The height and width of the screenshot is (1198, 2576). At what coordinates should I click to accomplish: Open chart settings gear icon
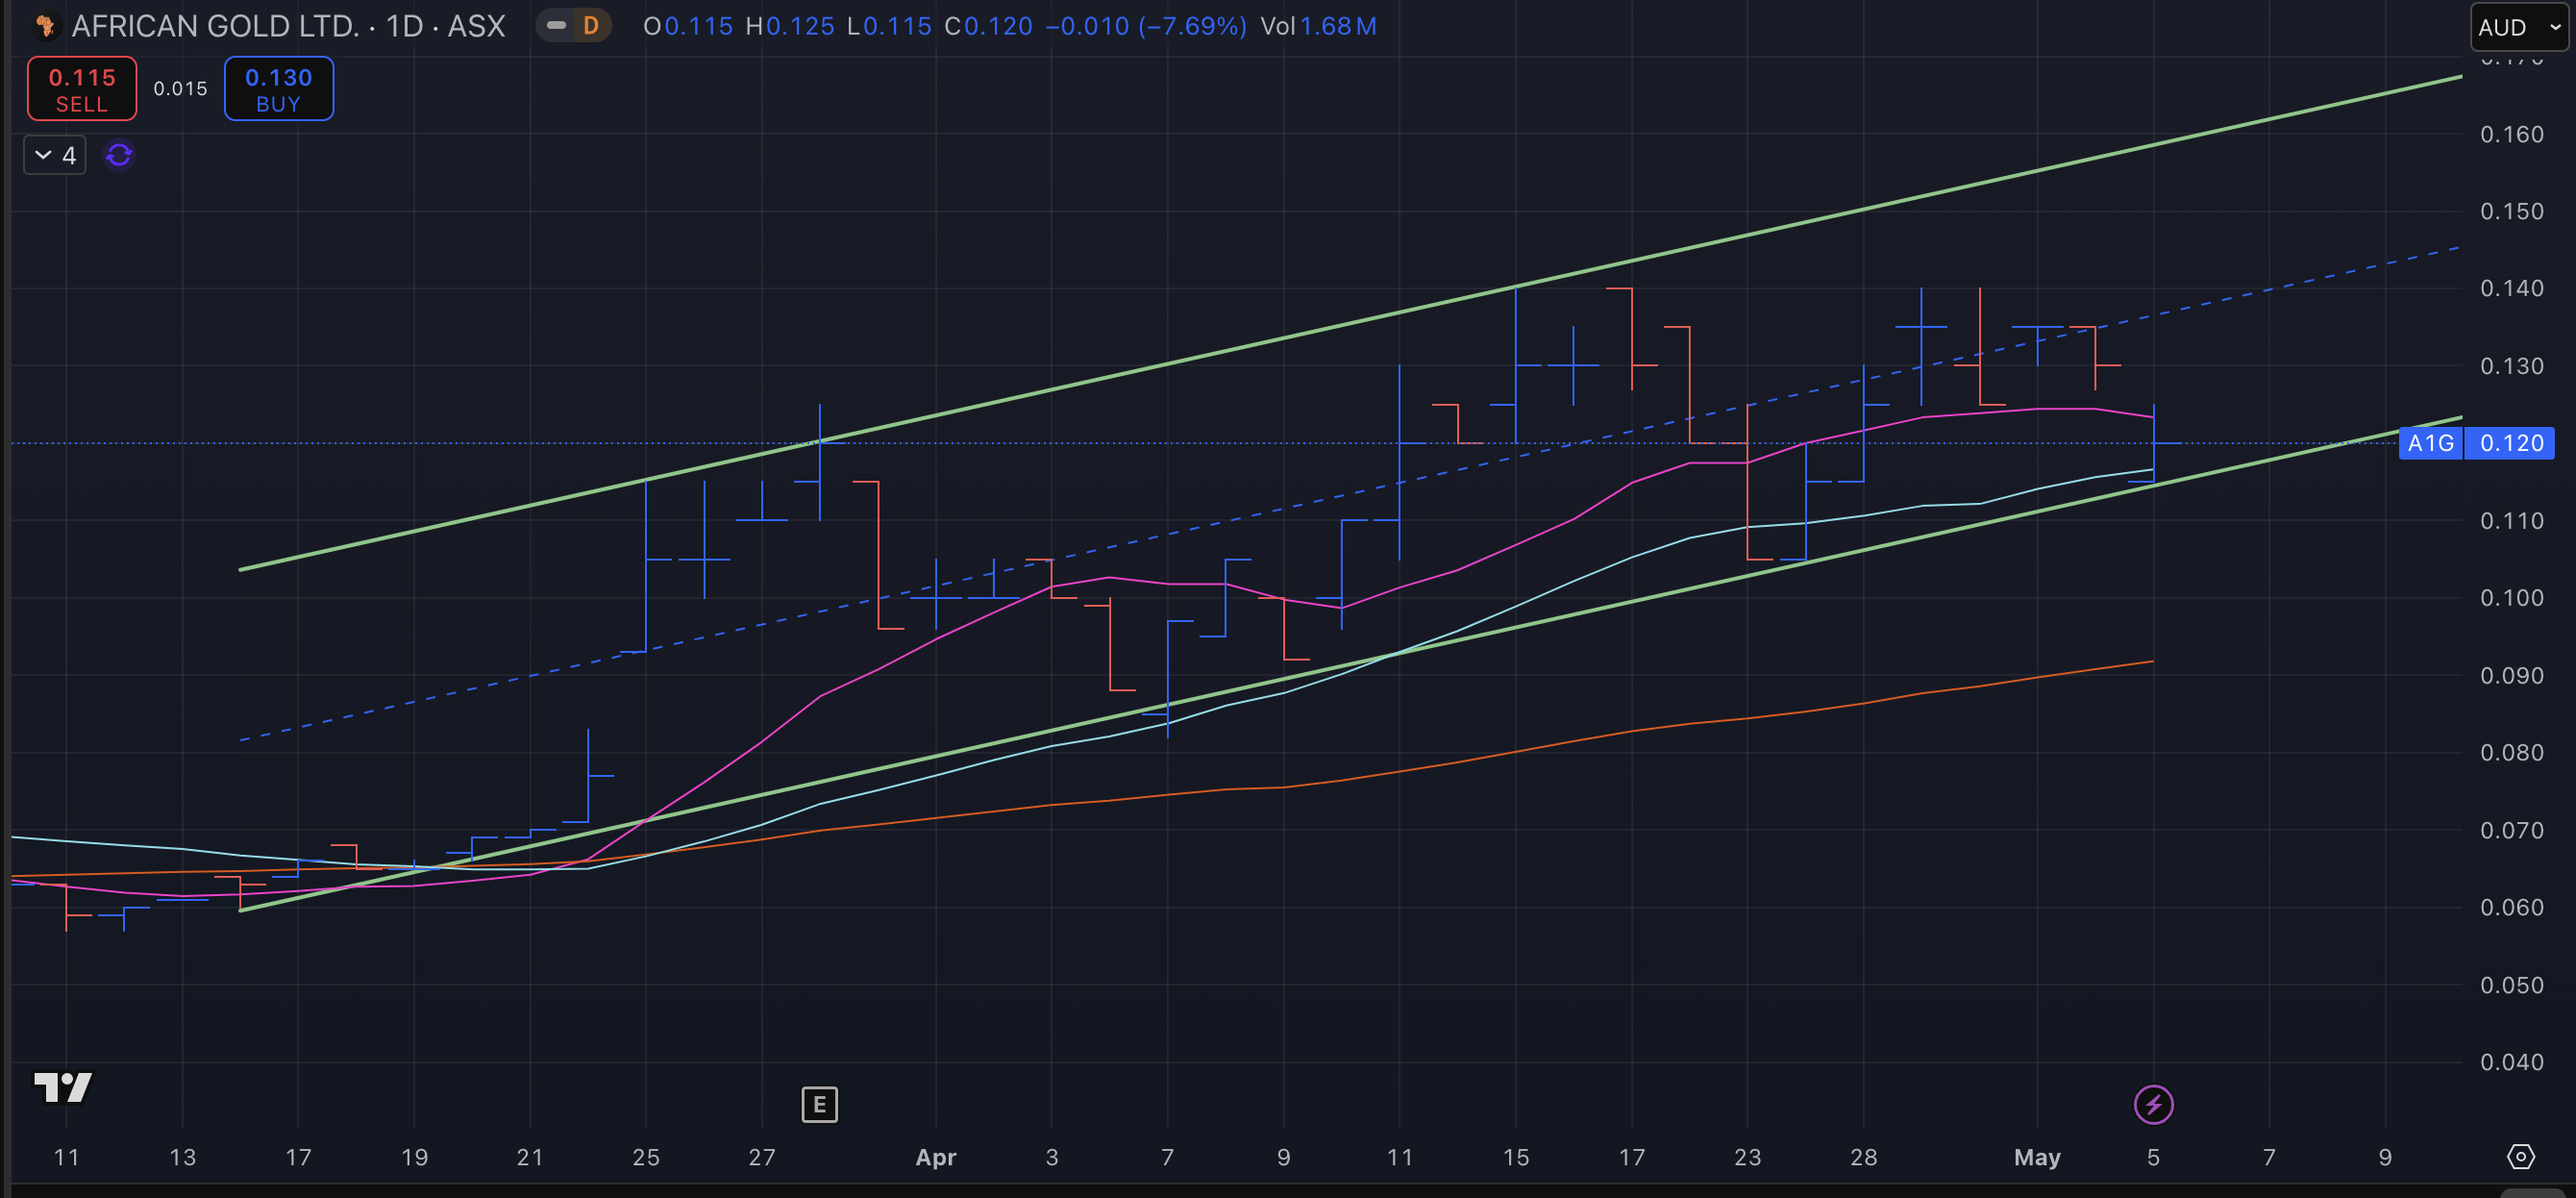tap(2521, 1156)
